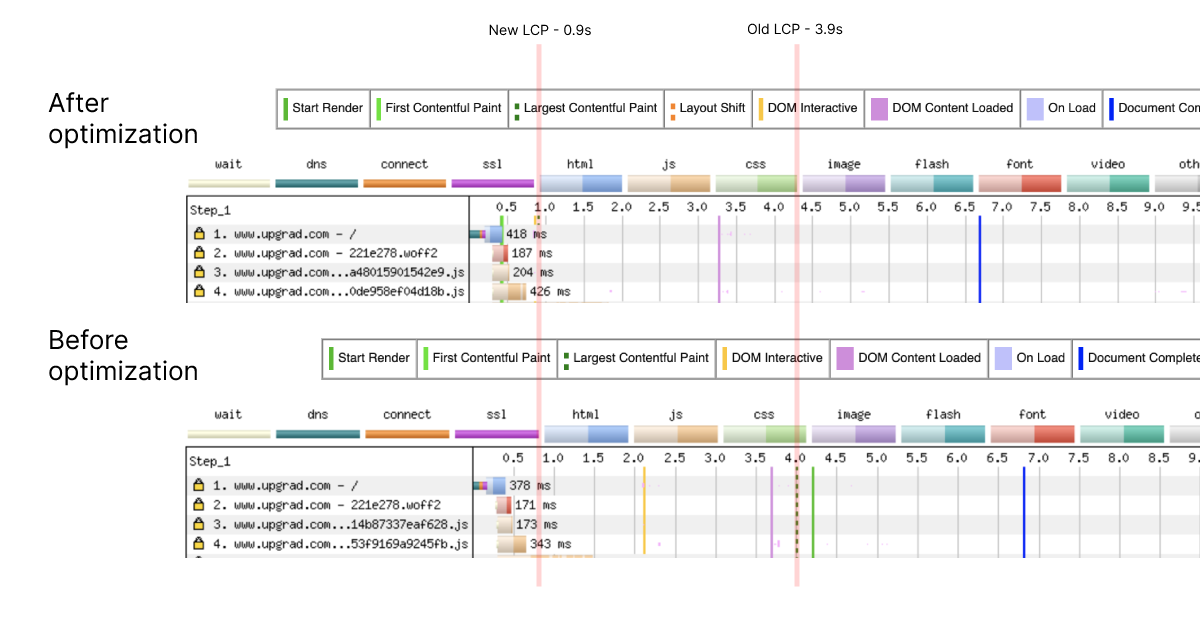The image size is (1200, 630).
Task: Select the 53f9169a9245fb.js request row
Action: pos(332,544)
